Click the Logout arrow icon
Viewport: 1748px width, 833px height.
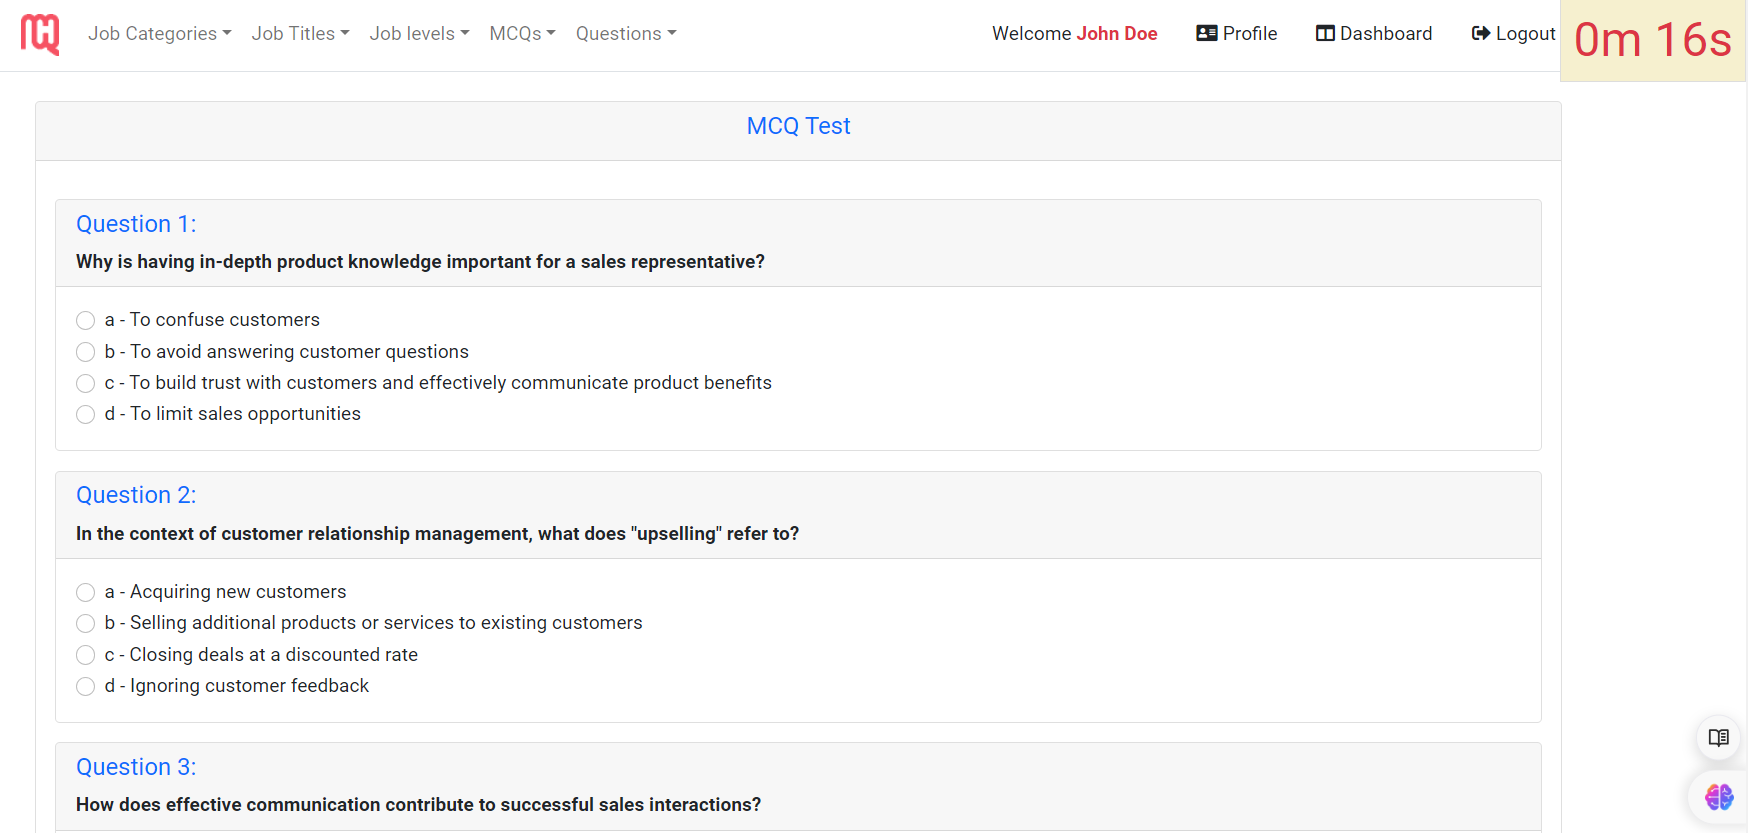(x=1479, y=33)
